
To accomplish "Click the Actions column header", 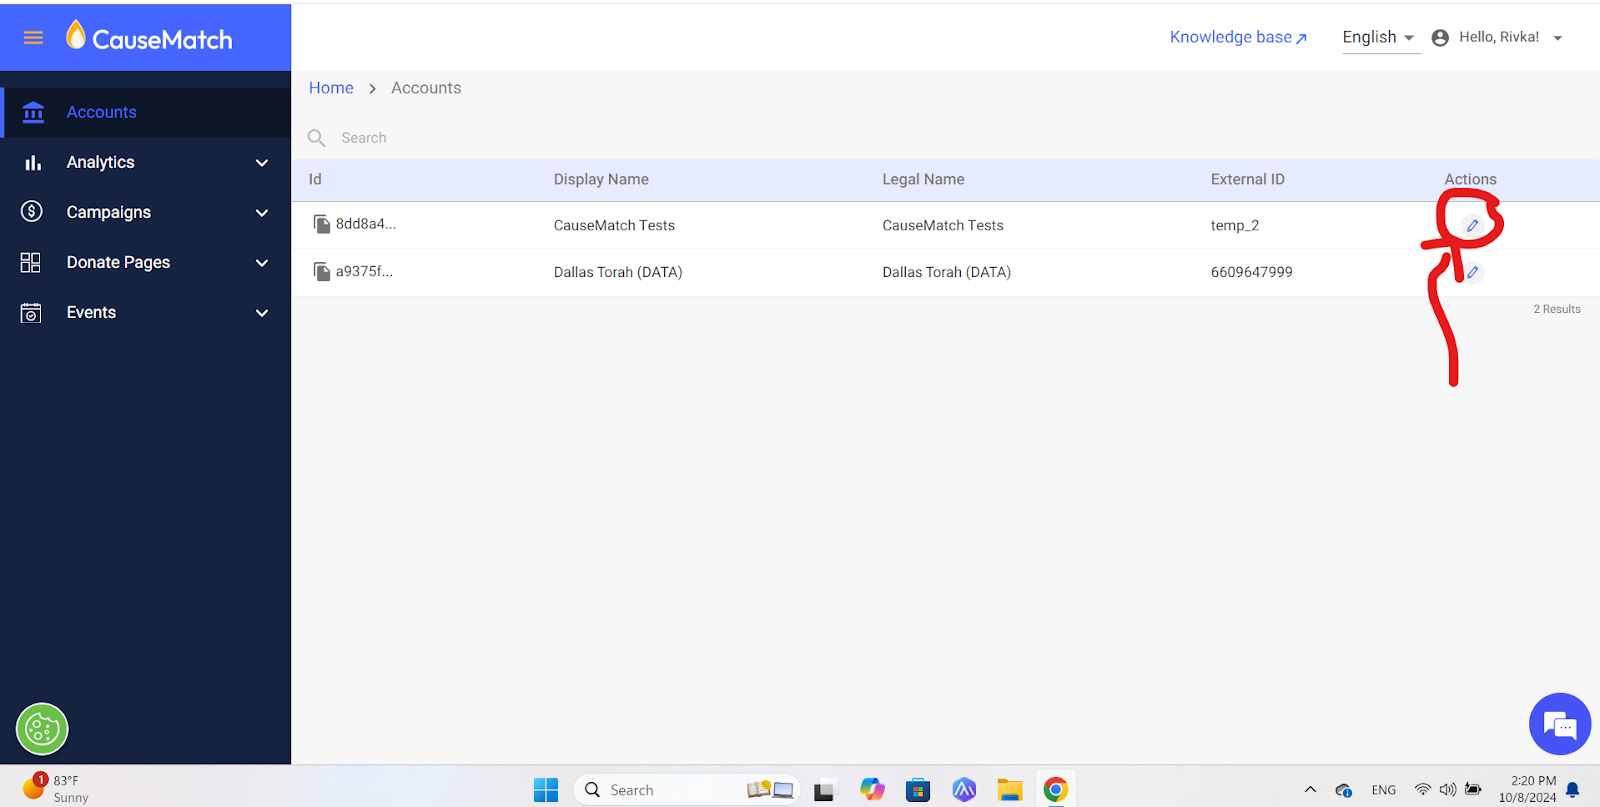I will (1470, 179).
